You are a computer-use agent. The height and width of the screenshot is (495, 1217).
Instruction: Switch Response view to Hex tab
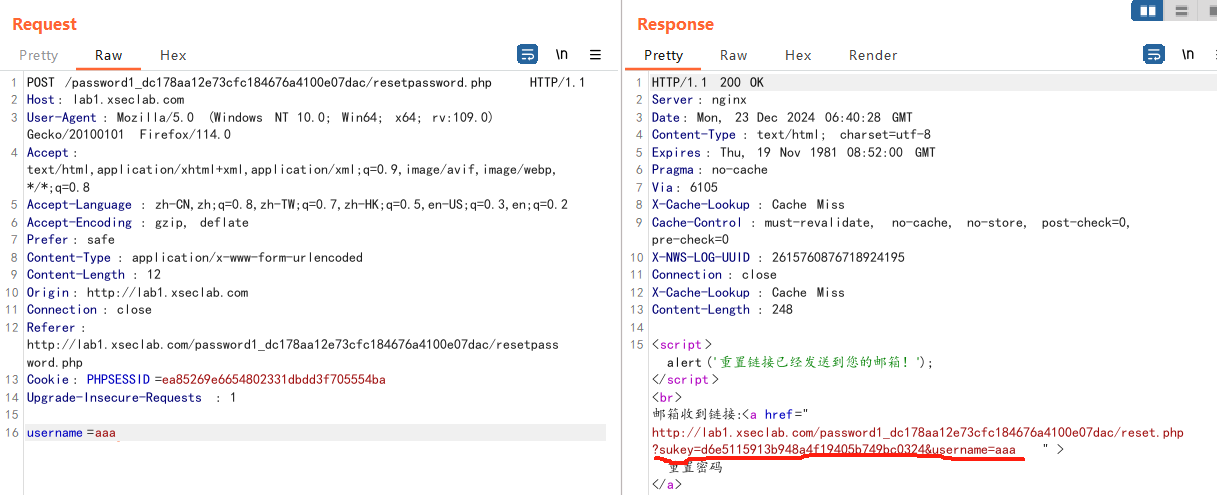point(798,55)
